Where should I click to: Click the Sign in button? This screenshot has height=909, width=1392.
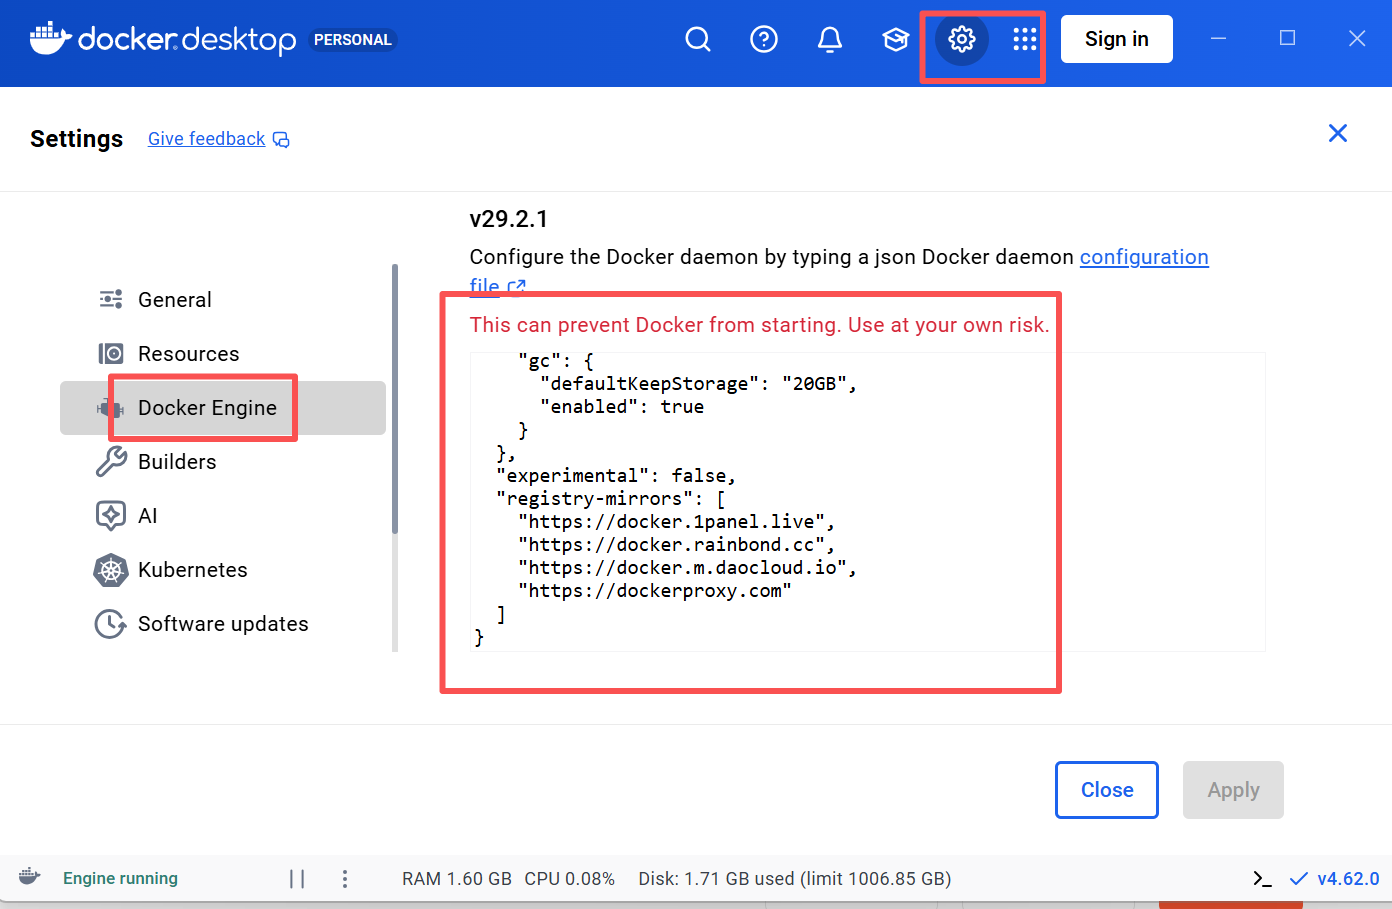point(1117,39)
